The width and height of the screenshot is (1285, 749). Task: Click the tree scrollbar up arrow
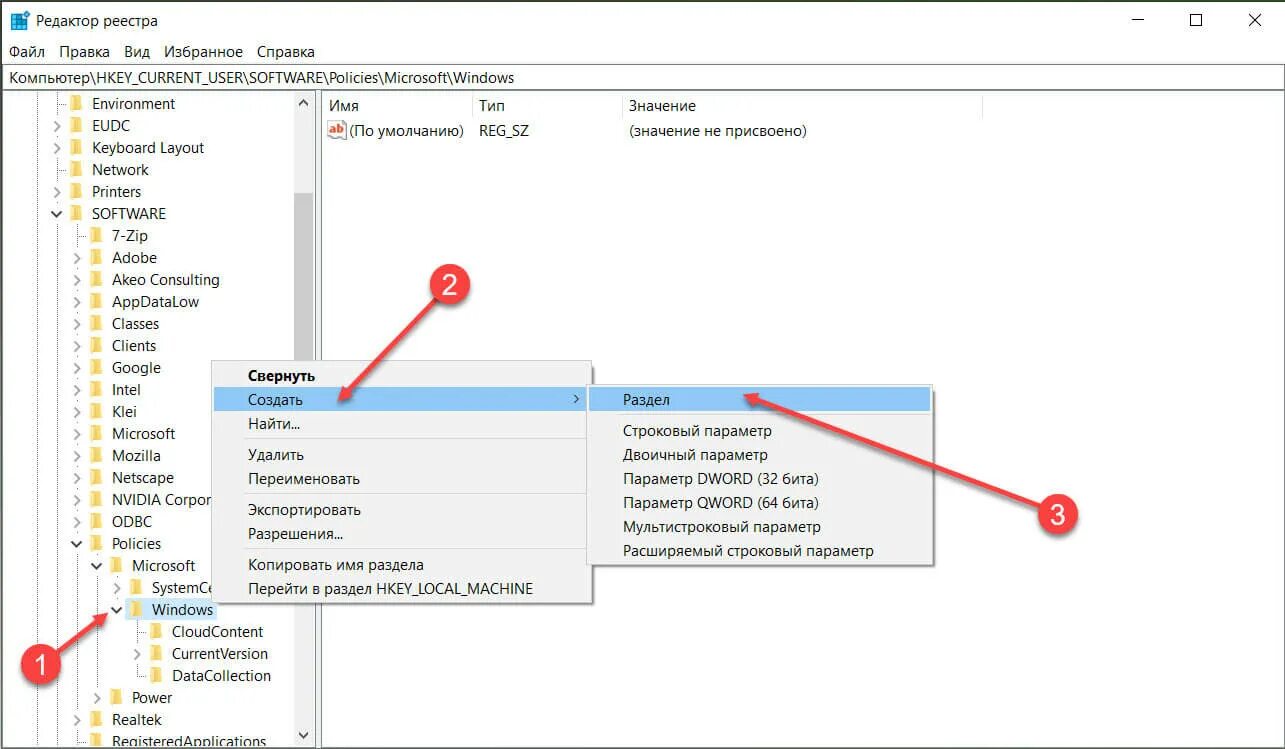[x=304, y=103]
